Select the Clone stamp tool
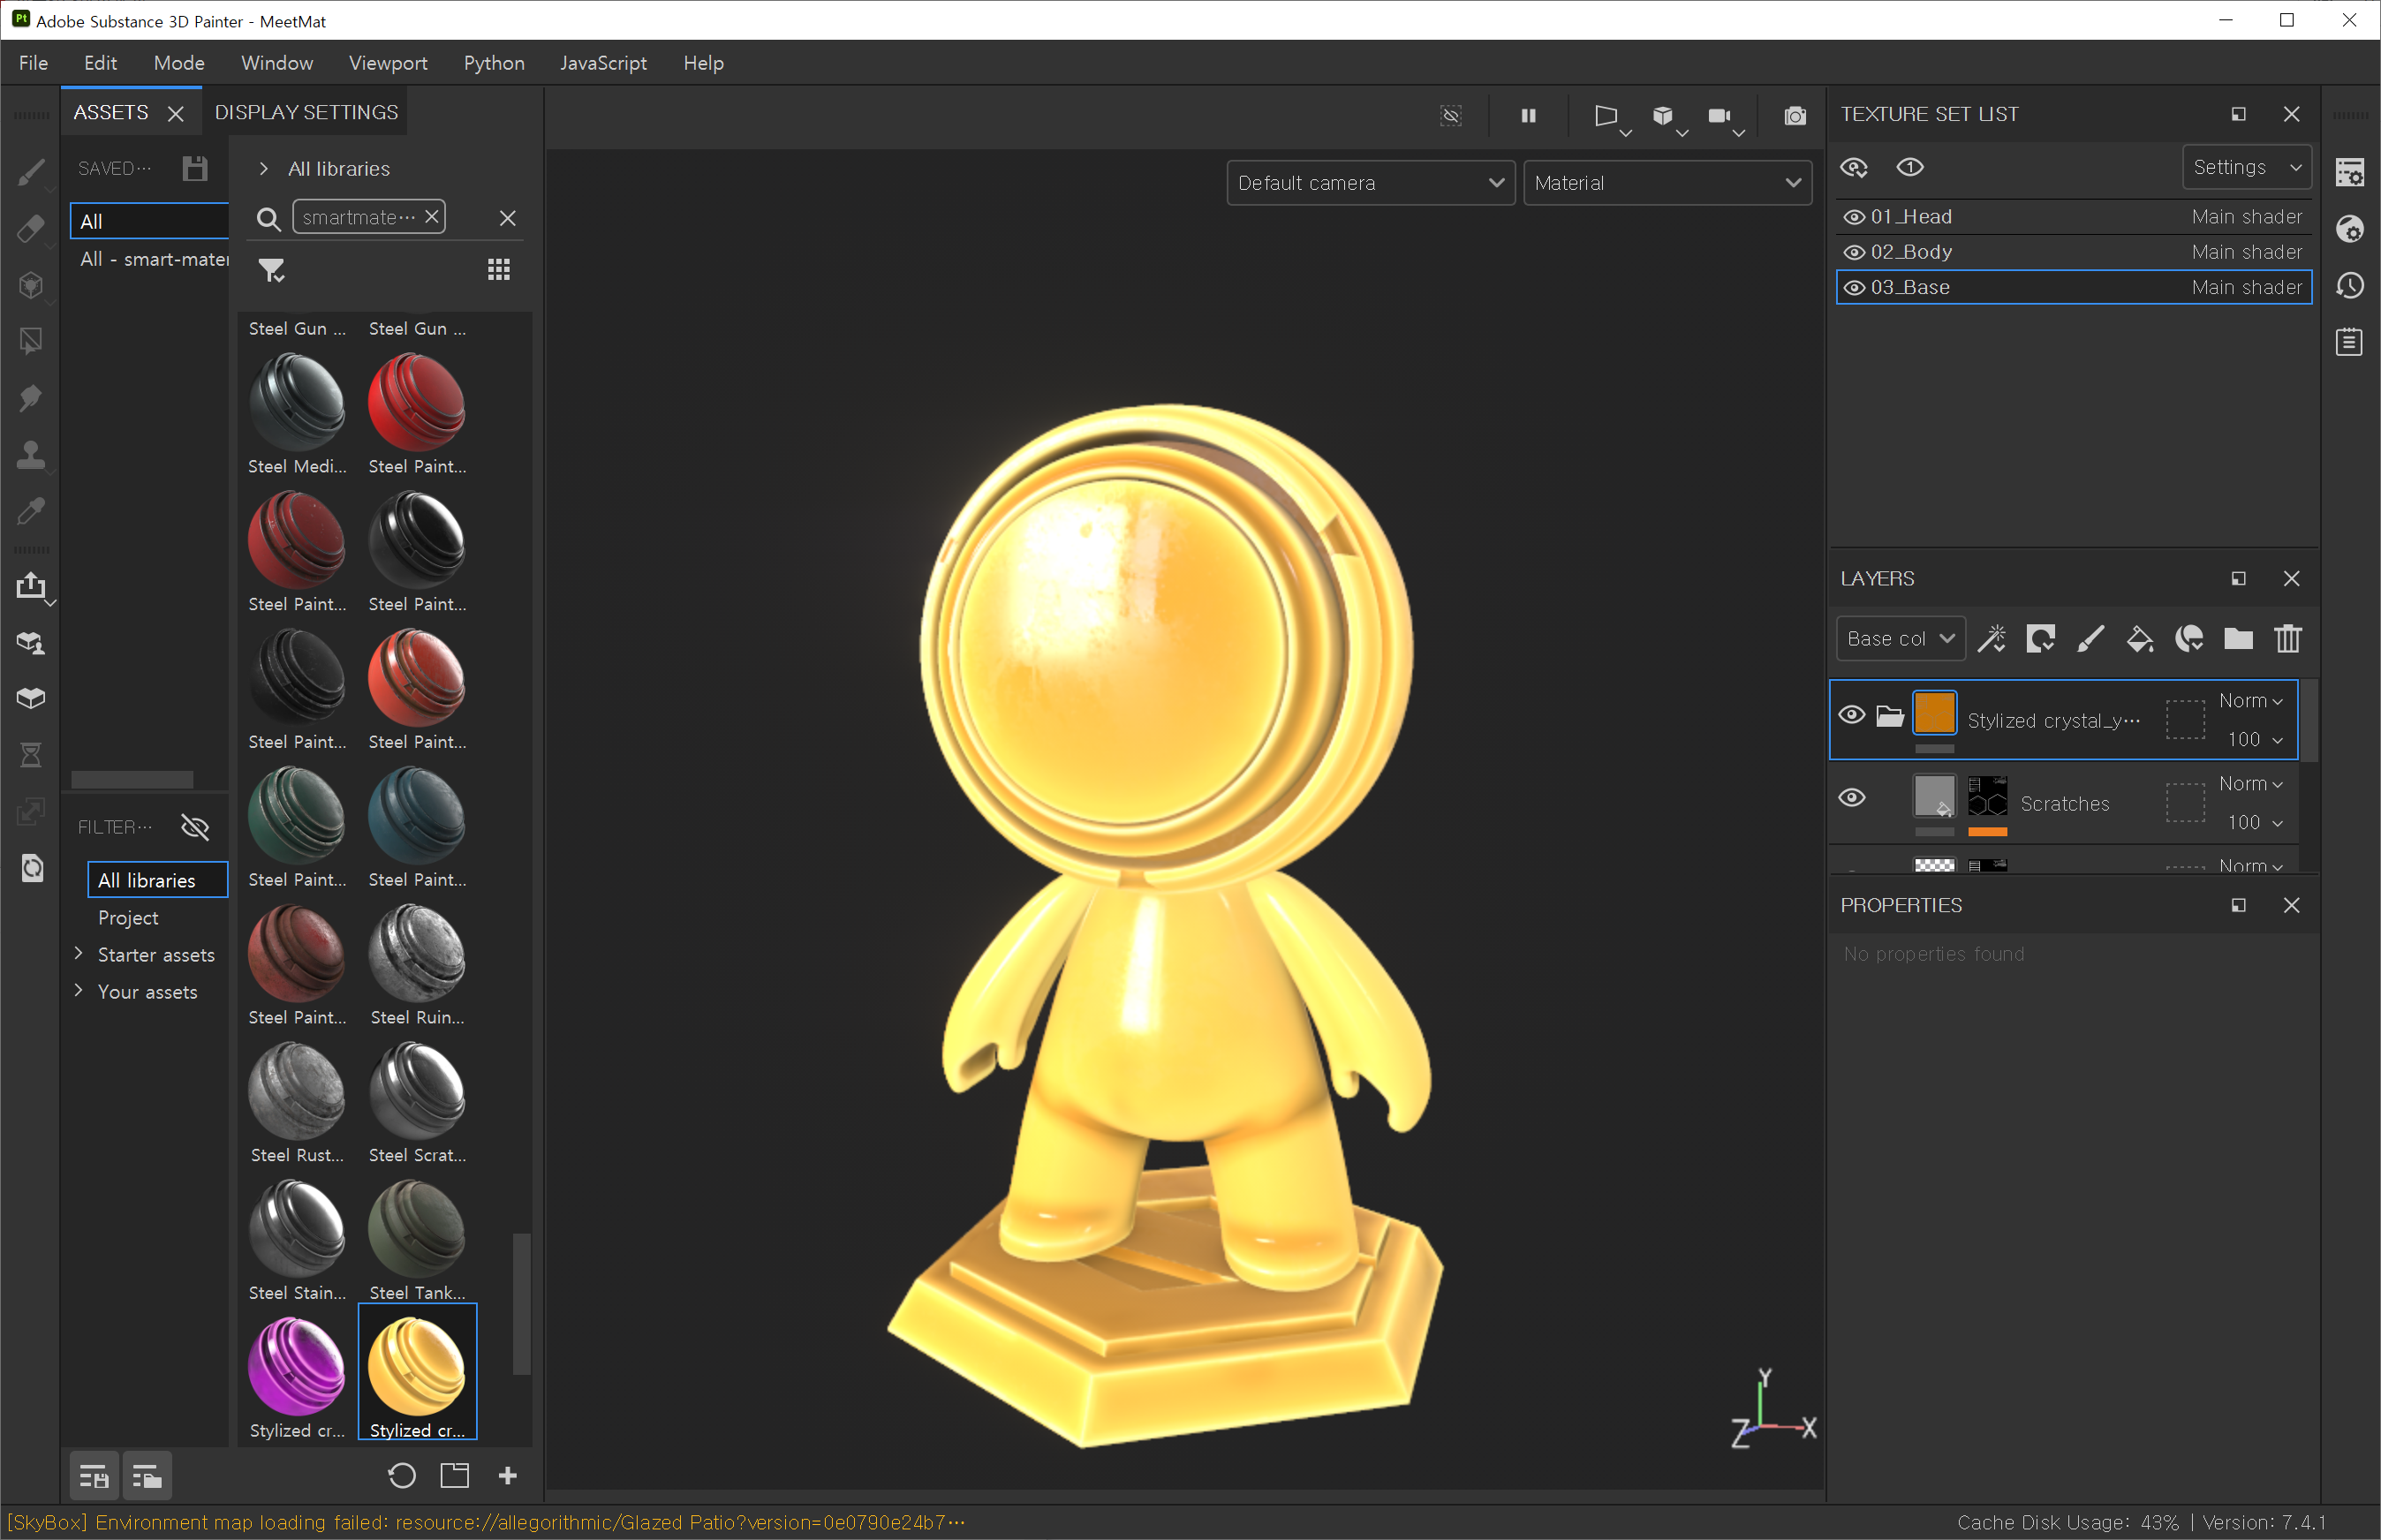 tap(30, 455)
